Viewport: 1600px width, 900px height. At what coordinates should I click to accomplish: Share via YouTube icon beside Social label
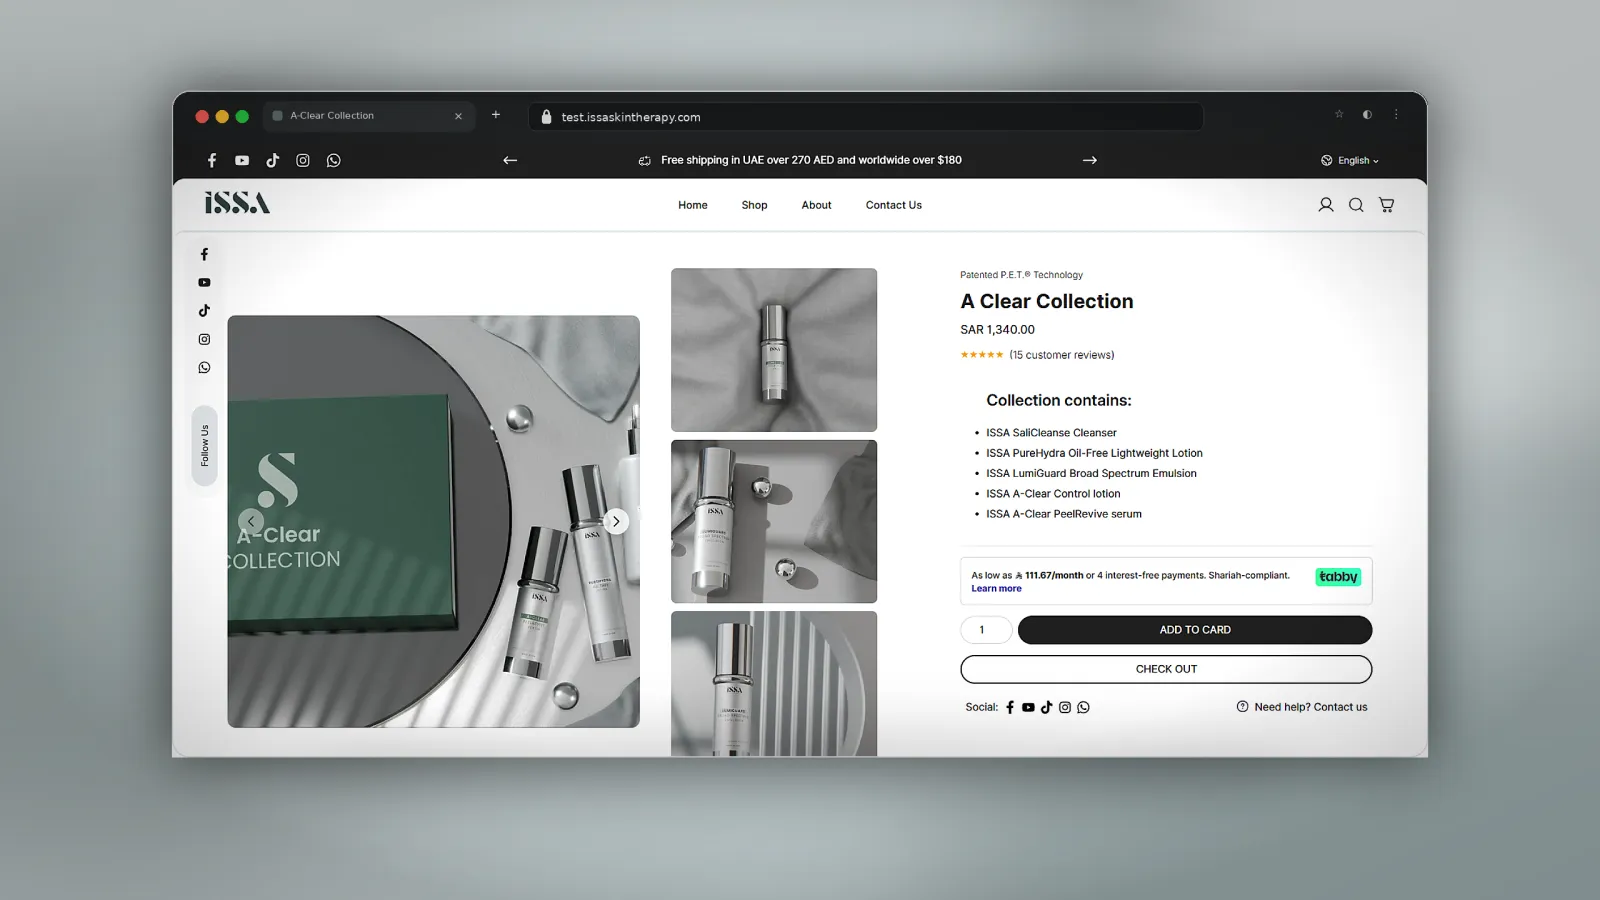[x=1028, y=707]
